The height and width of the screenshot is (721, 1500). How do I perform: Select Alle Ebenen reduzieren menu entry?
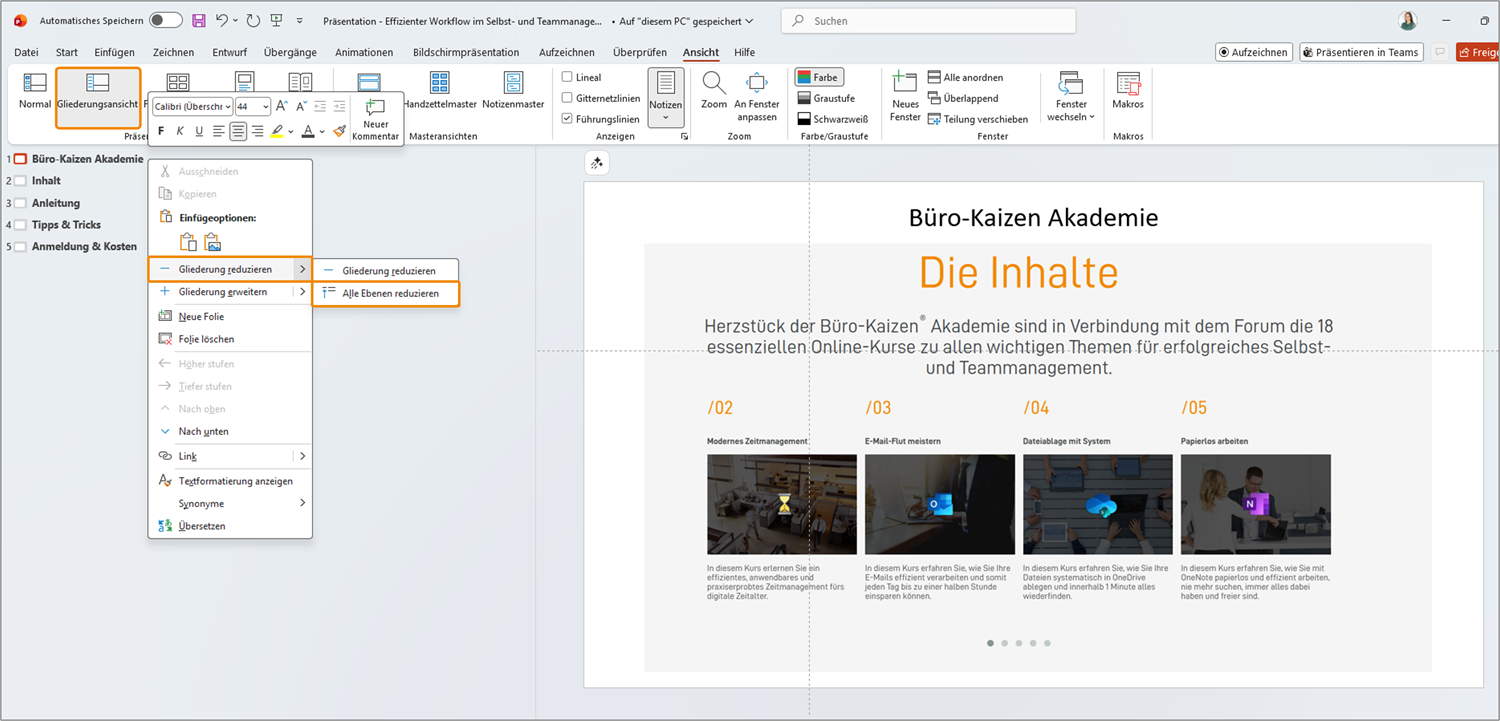coord(389,293)
